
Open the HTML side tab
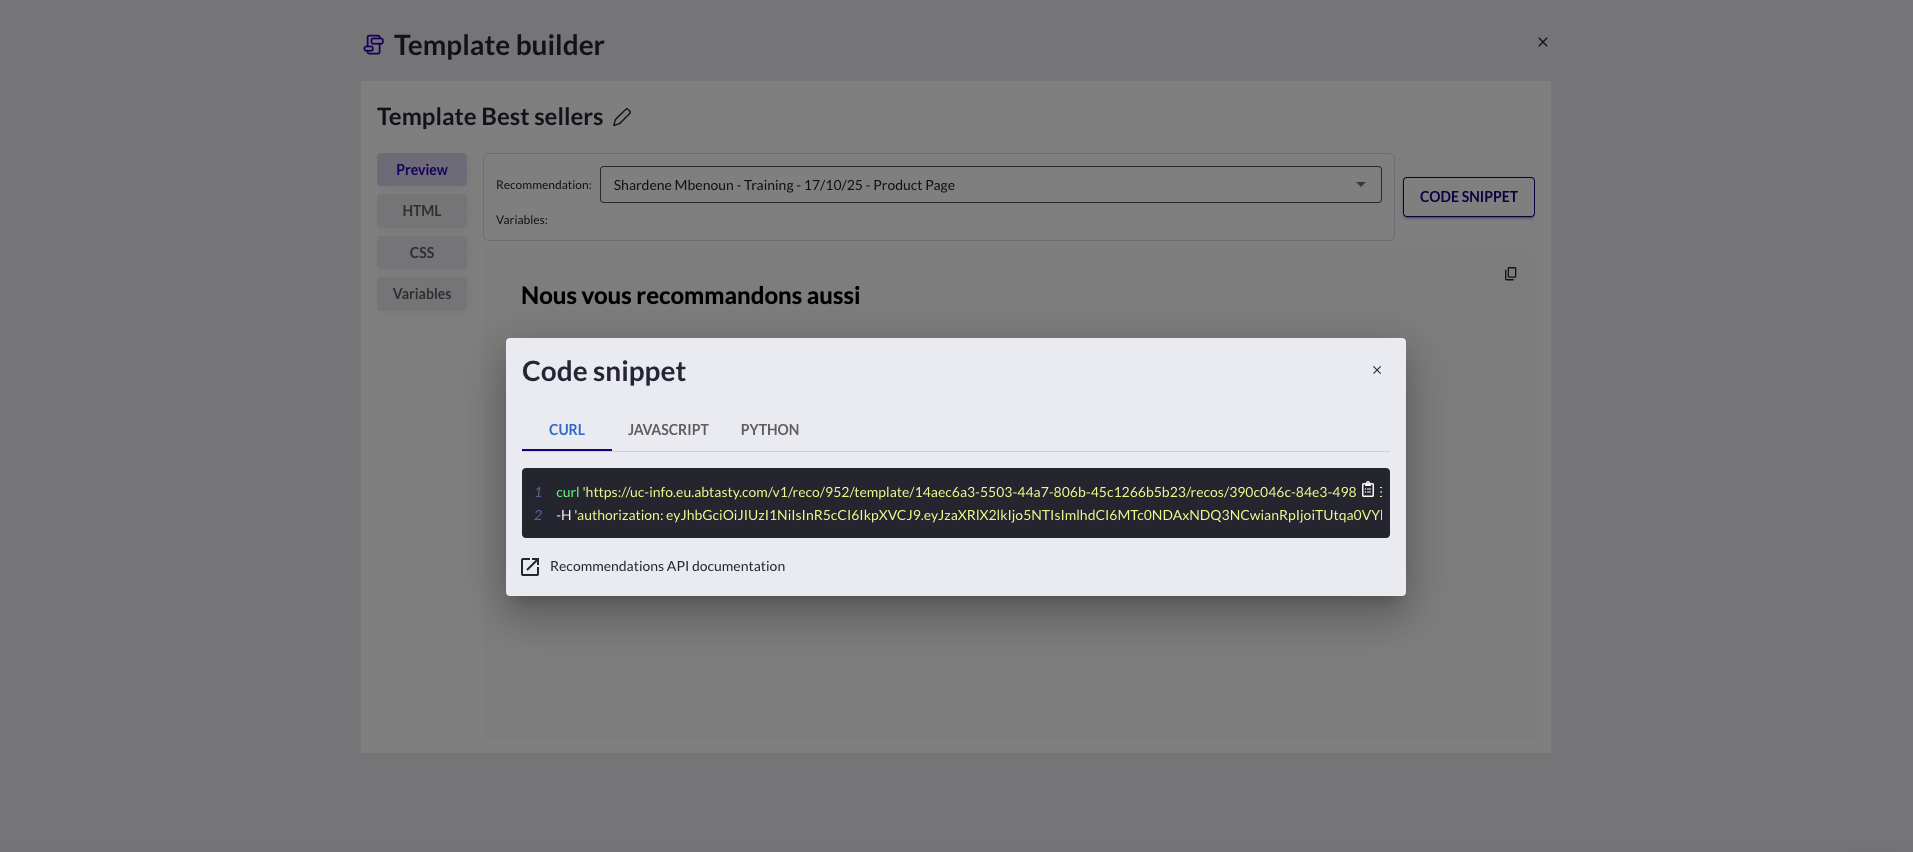pos(422,211)
